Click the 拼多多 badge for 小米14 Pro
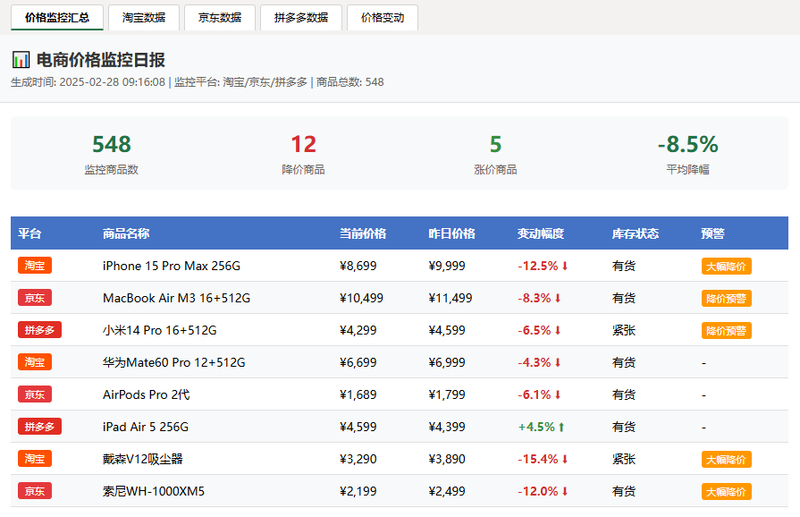Image resolution: width=800 pixels, height=517 pixels. point(40,330)
